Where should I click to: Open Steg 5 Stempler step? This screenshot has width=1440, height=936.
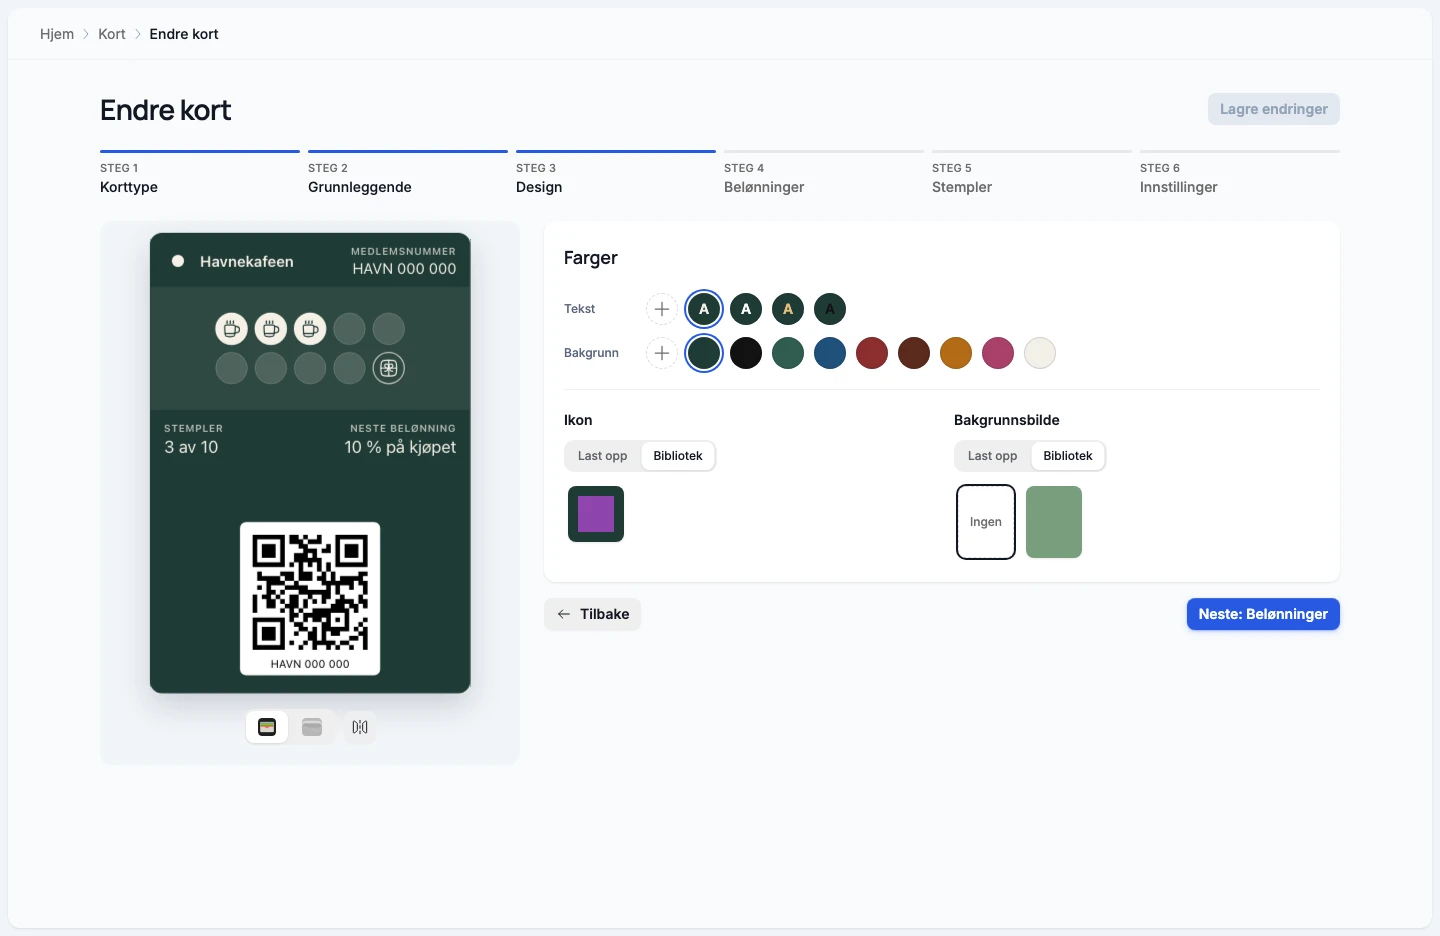1032,174
